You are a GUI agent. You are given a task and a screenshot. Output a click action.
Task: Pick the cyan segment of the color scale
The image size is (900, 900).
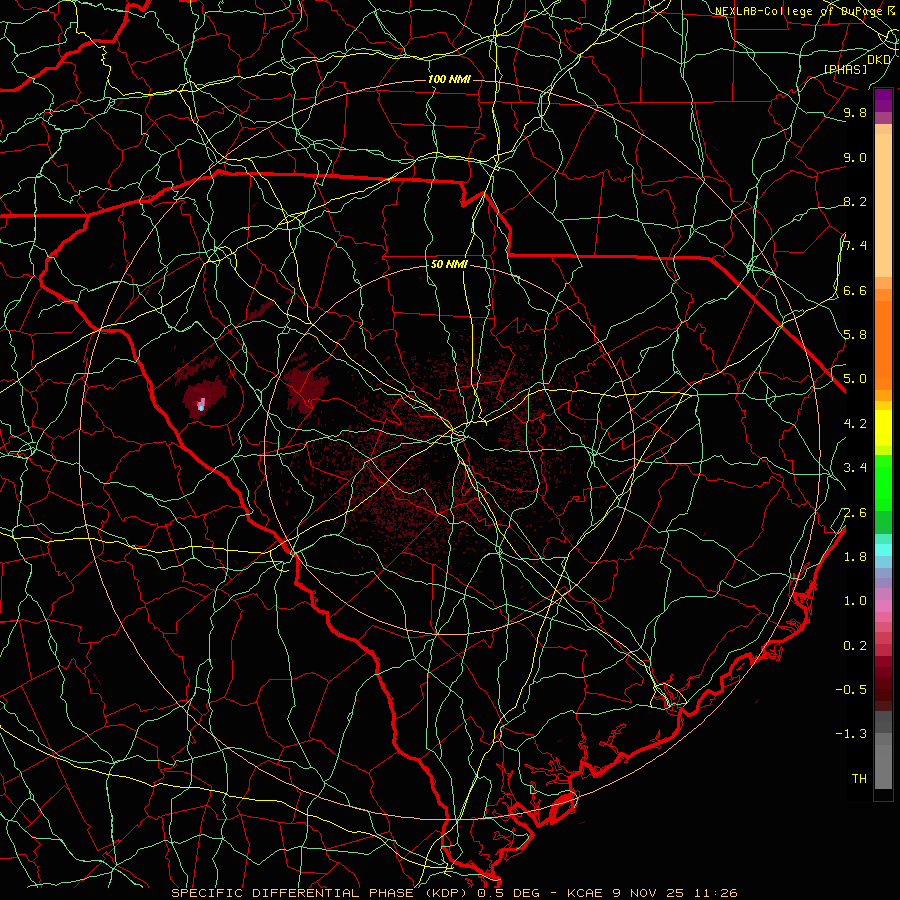(883, 550)
